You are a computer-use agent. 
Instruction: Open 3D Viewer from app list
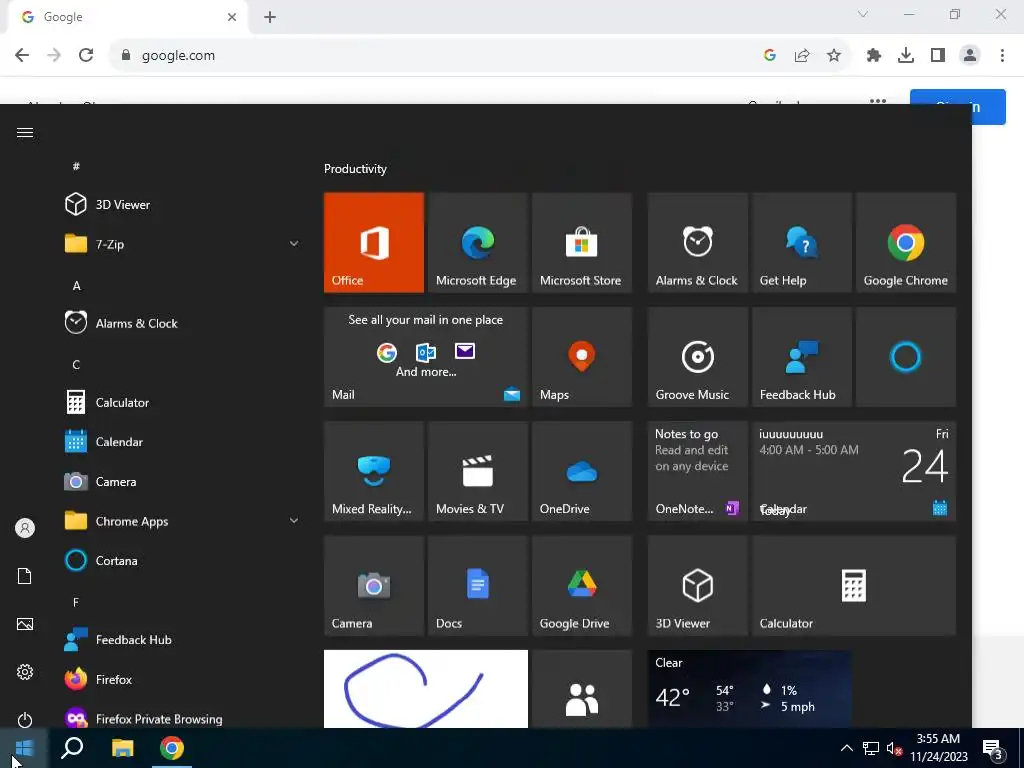point(182,204)
